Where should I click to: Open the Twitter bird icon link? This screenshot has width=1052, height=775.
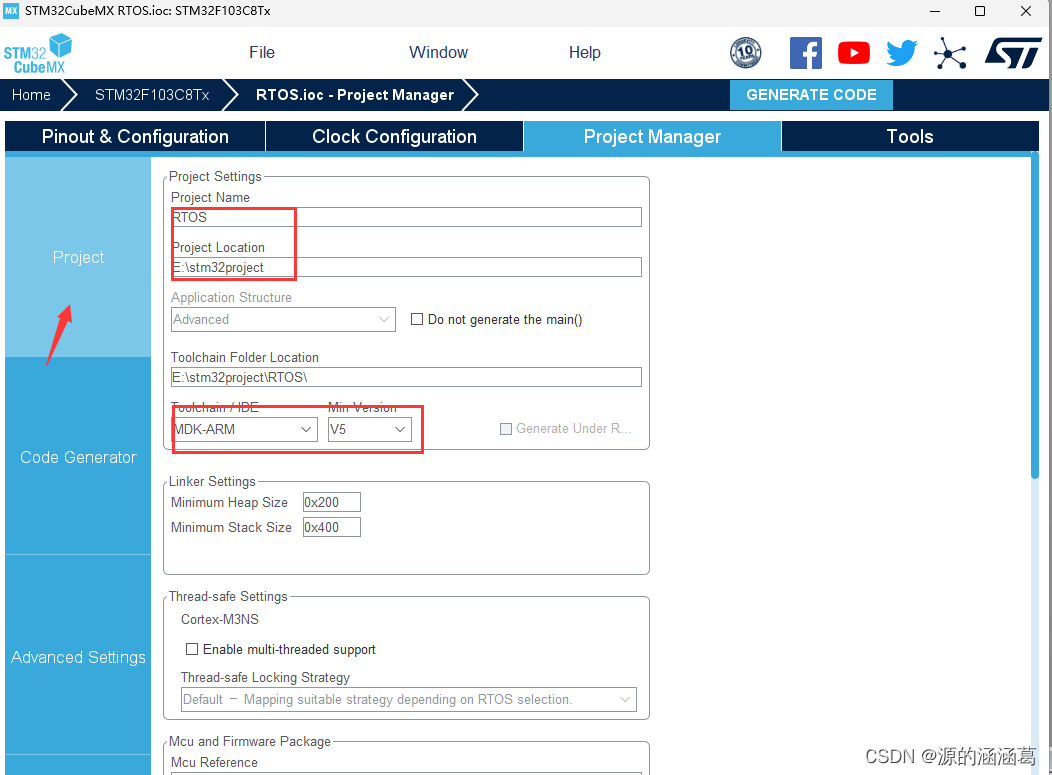901,53
